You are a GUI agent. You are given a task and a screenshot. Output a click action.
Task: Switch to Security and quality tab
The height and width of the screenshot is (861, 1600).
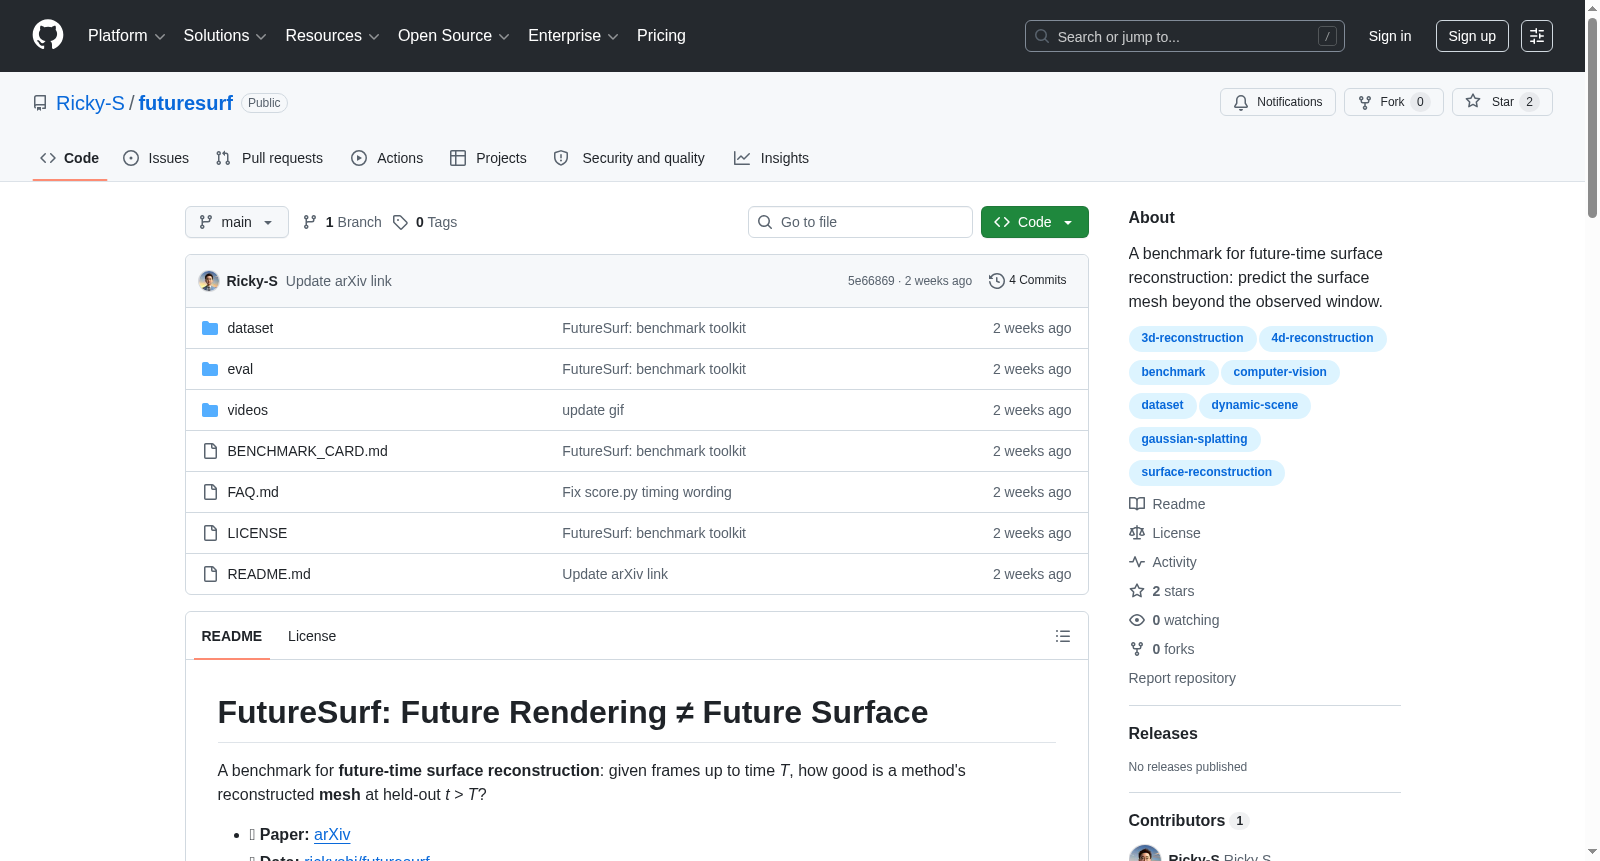pyautogui.click(x=629, y=158)
